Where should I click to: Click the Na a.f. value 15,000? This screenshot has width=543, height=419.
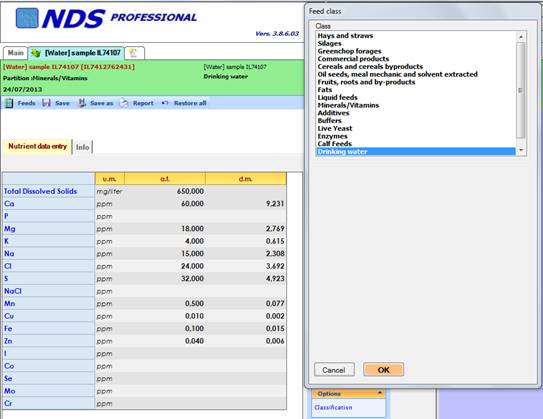coord(193,253)
